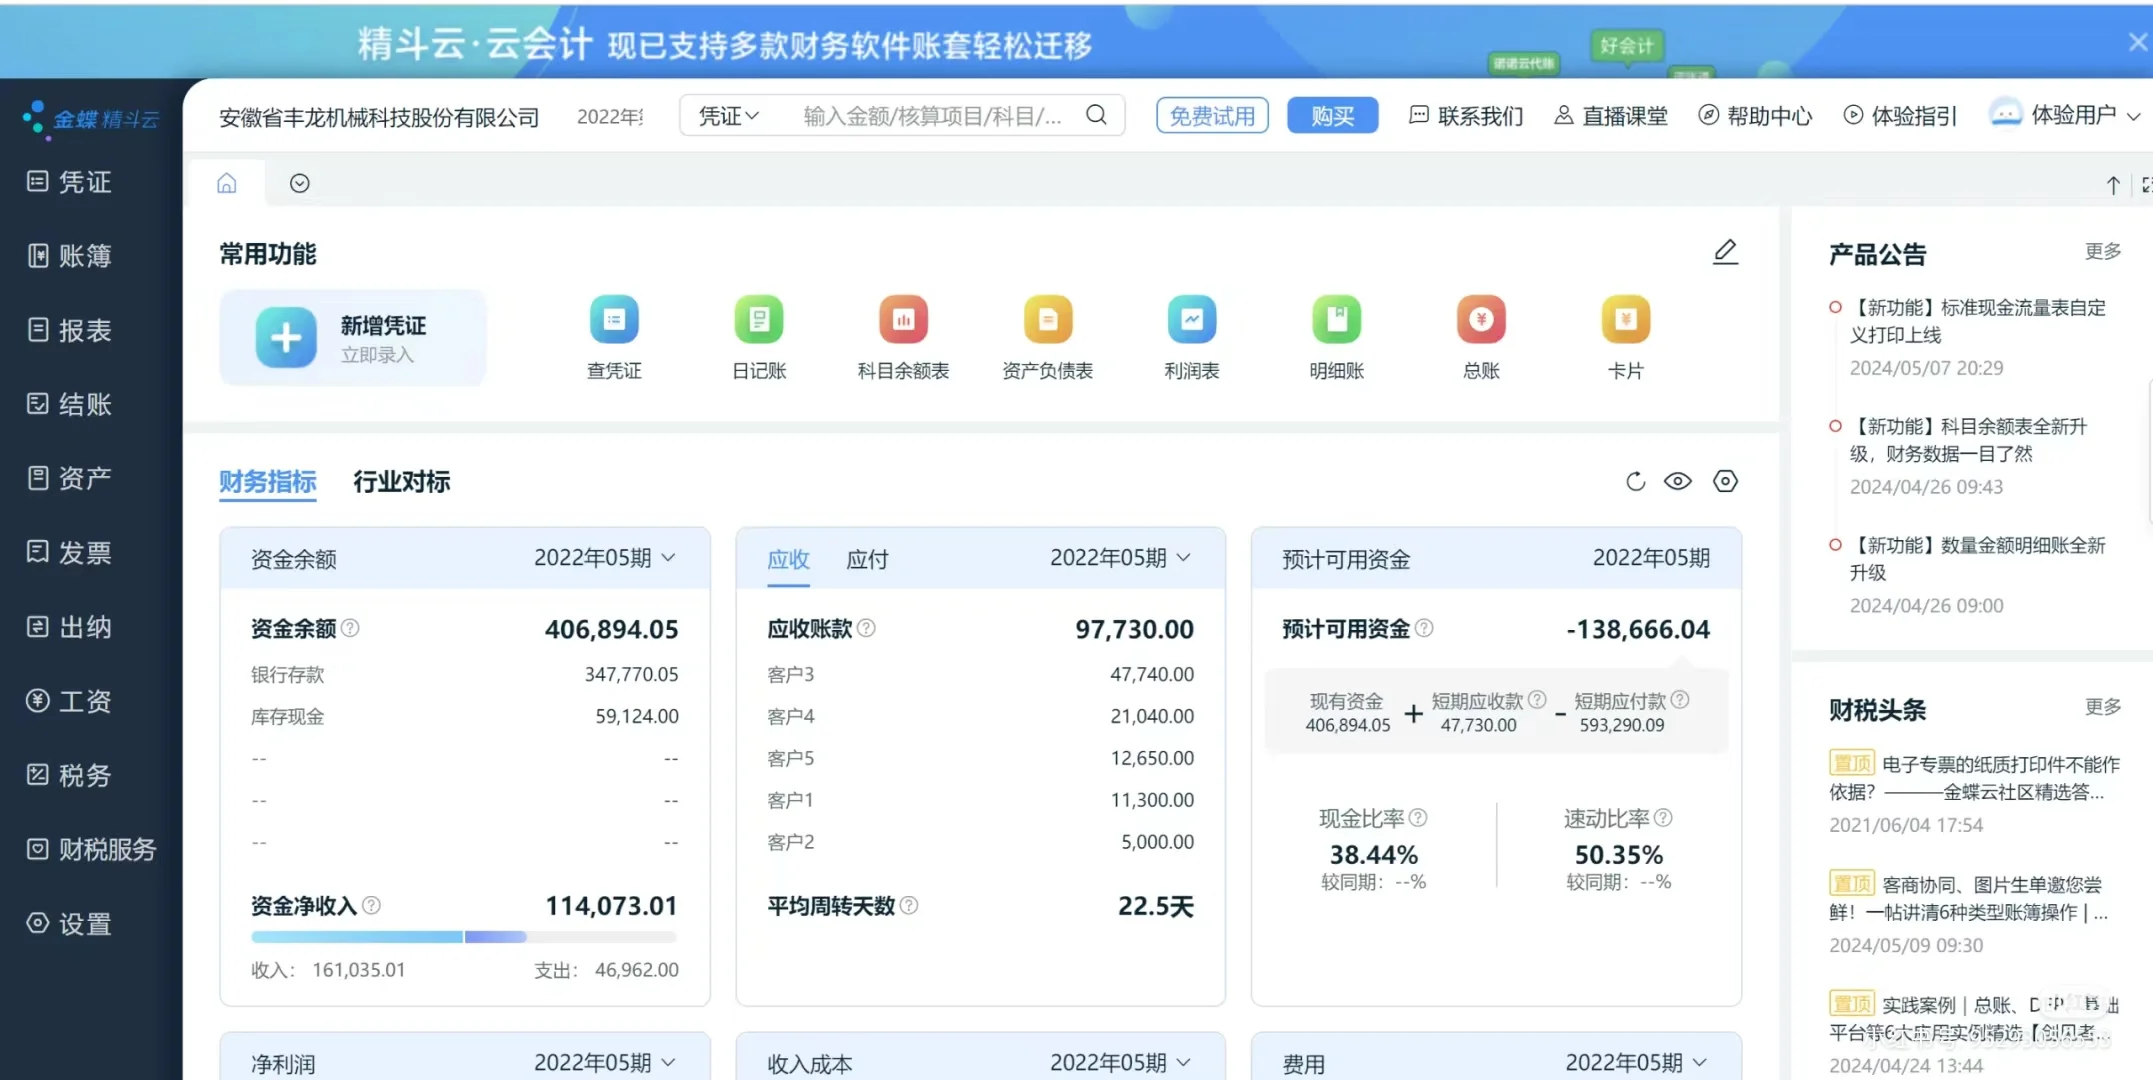
Task: Click the edit pencil beside 常用功能
Action: click(x=1725, y=252)
